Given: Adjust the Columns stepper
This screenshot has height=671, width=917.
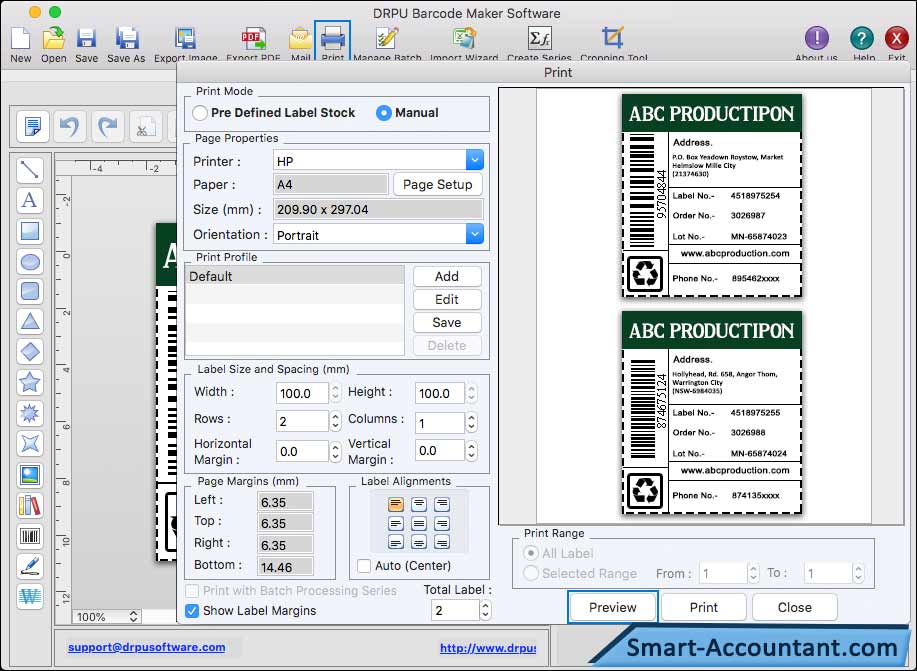Looking at the screenshot, I should 471,422.
